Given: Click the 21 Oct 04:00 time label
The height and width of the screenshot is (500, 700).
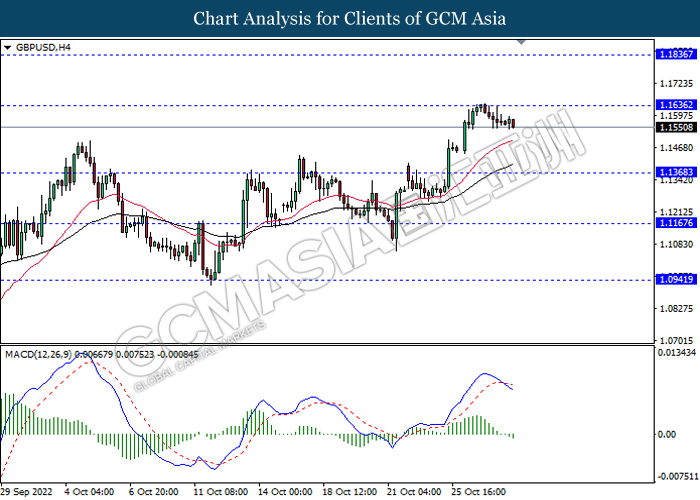Looking at the screenshot, I should coord(414,492).
